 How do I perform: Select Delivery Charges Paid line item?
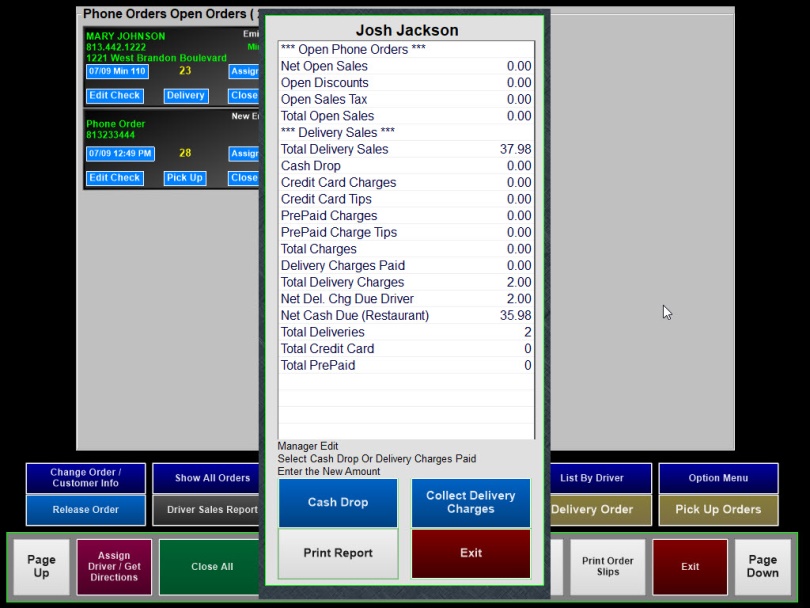click(405, 266)
